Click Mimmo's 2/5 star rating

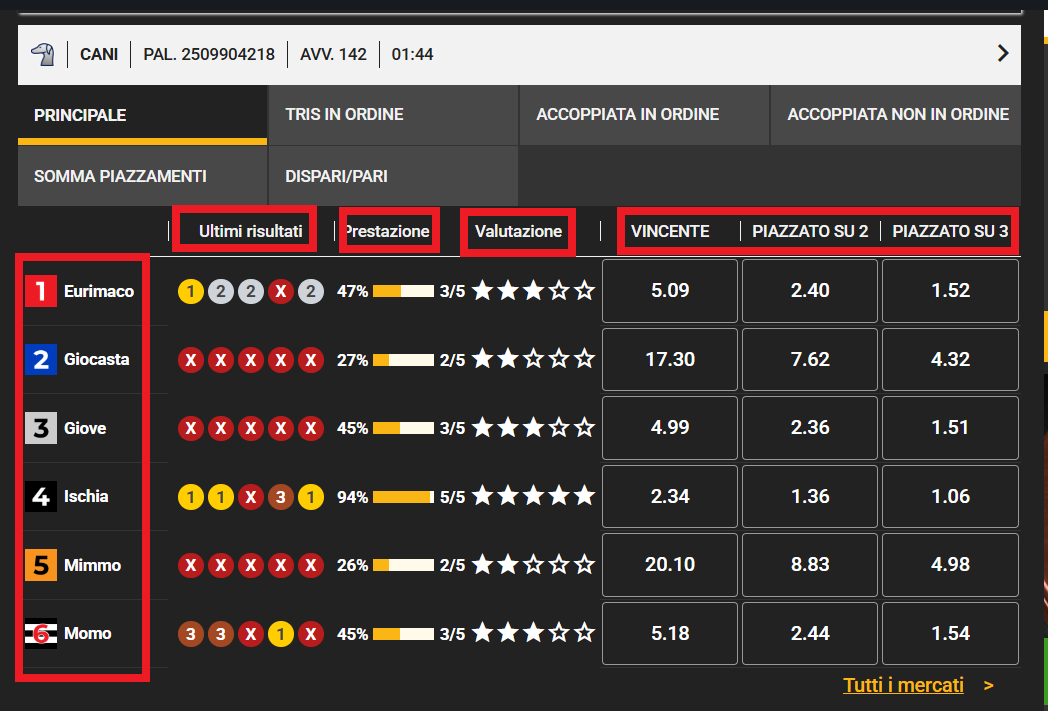533,565
